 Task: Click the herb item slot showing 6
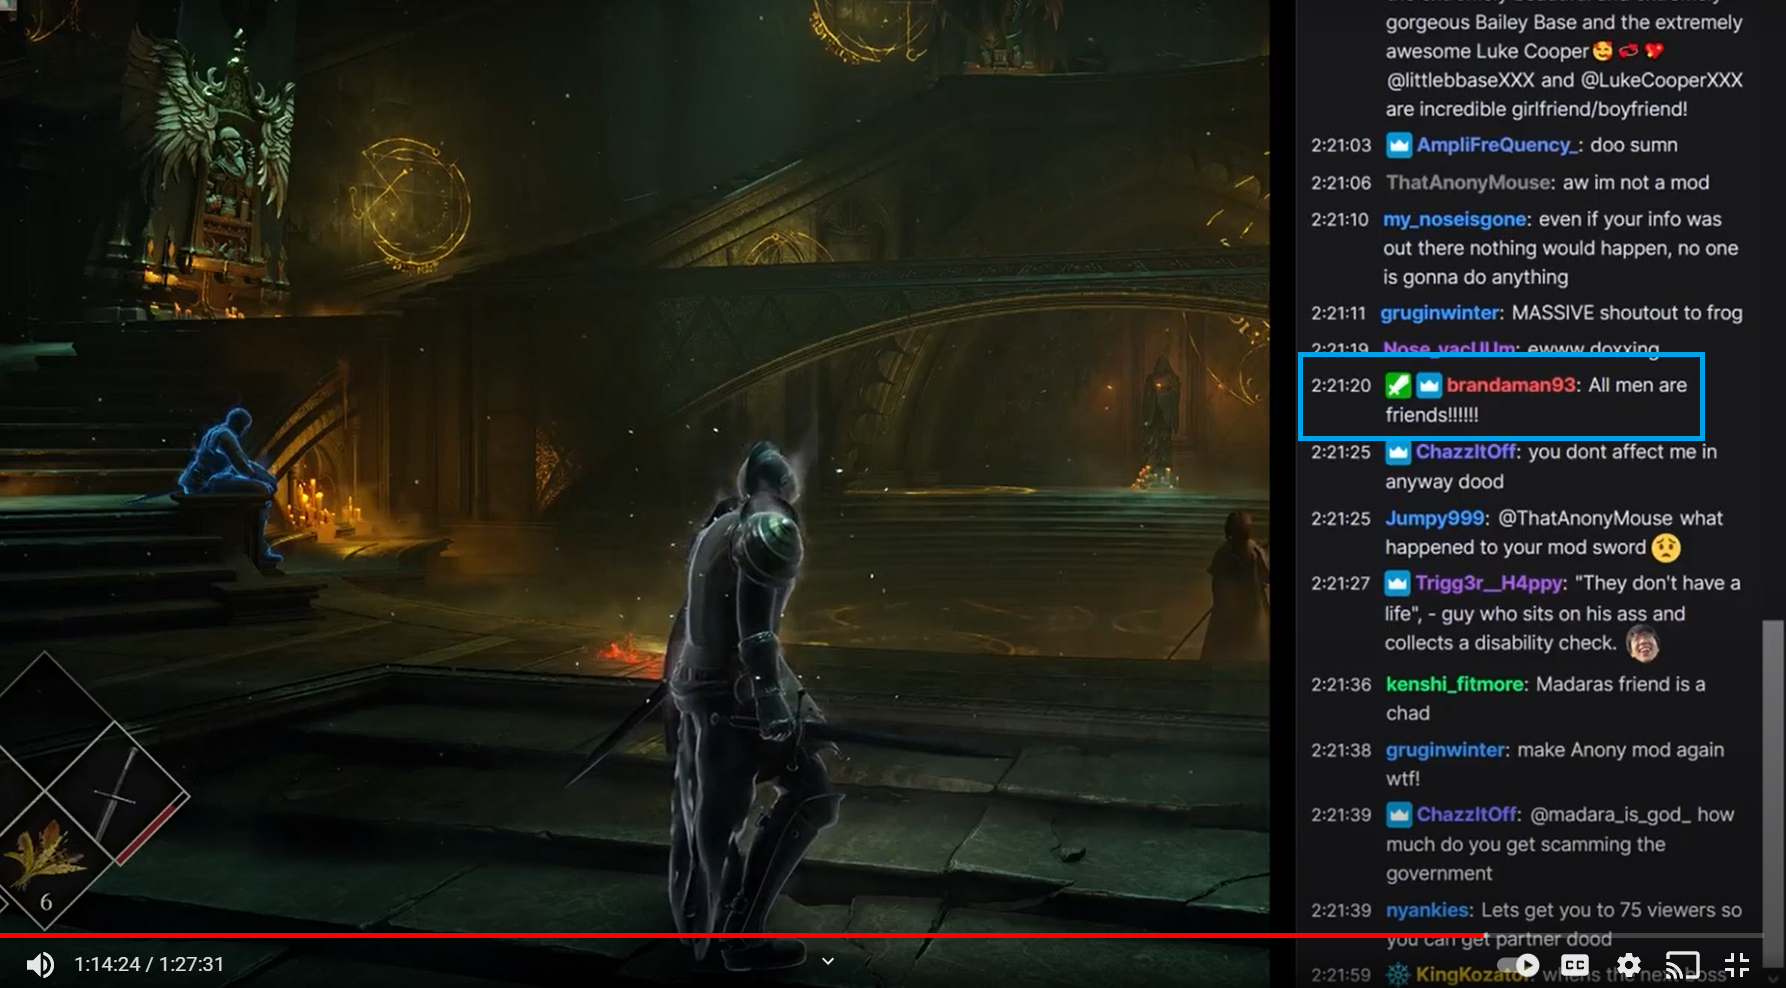45,862
